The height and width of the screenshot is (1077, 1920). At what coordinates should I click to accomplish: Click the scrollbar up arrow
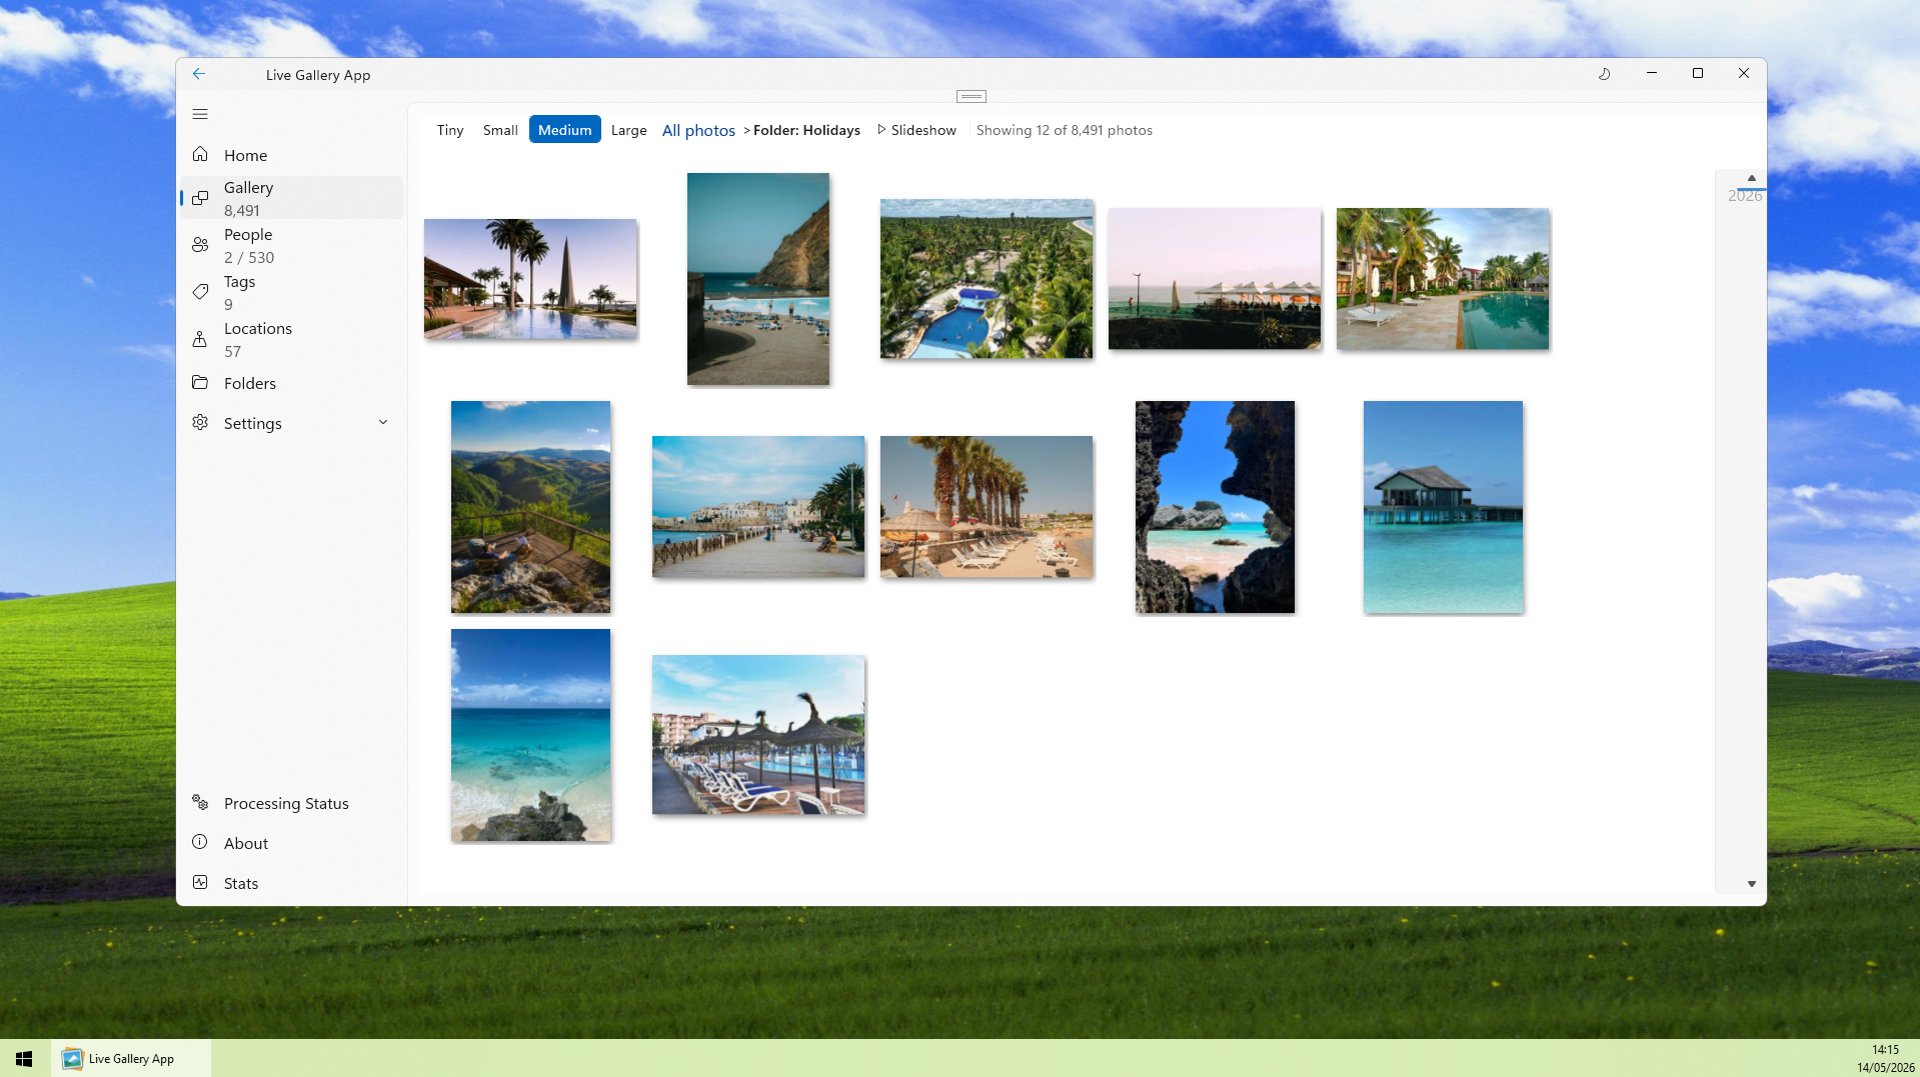pos(1751,178)
